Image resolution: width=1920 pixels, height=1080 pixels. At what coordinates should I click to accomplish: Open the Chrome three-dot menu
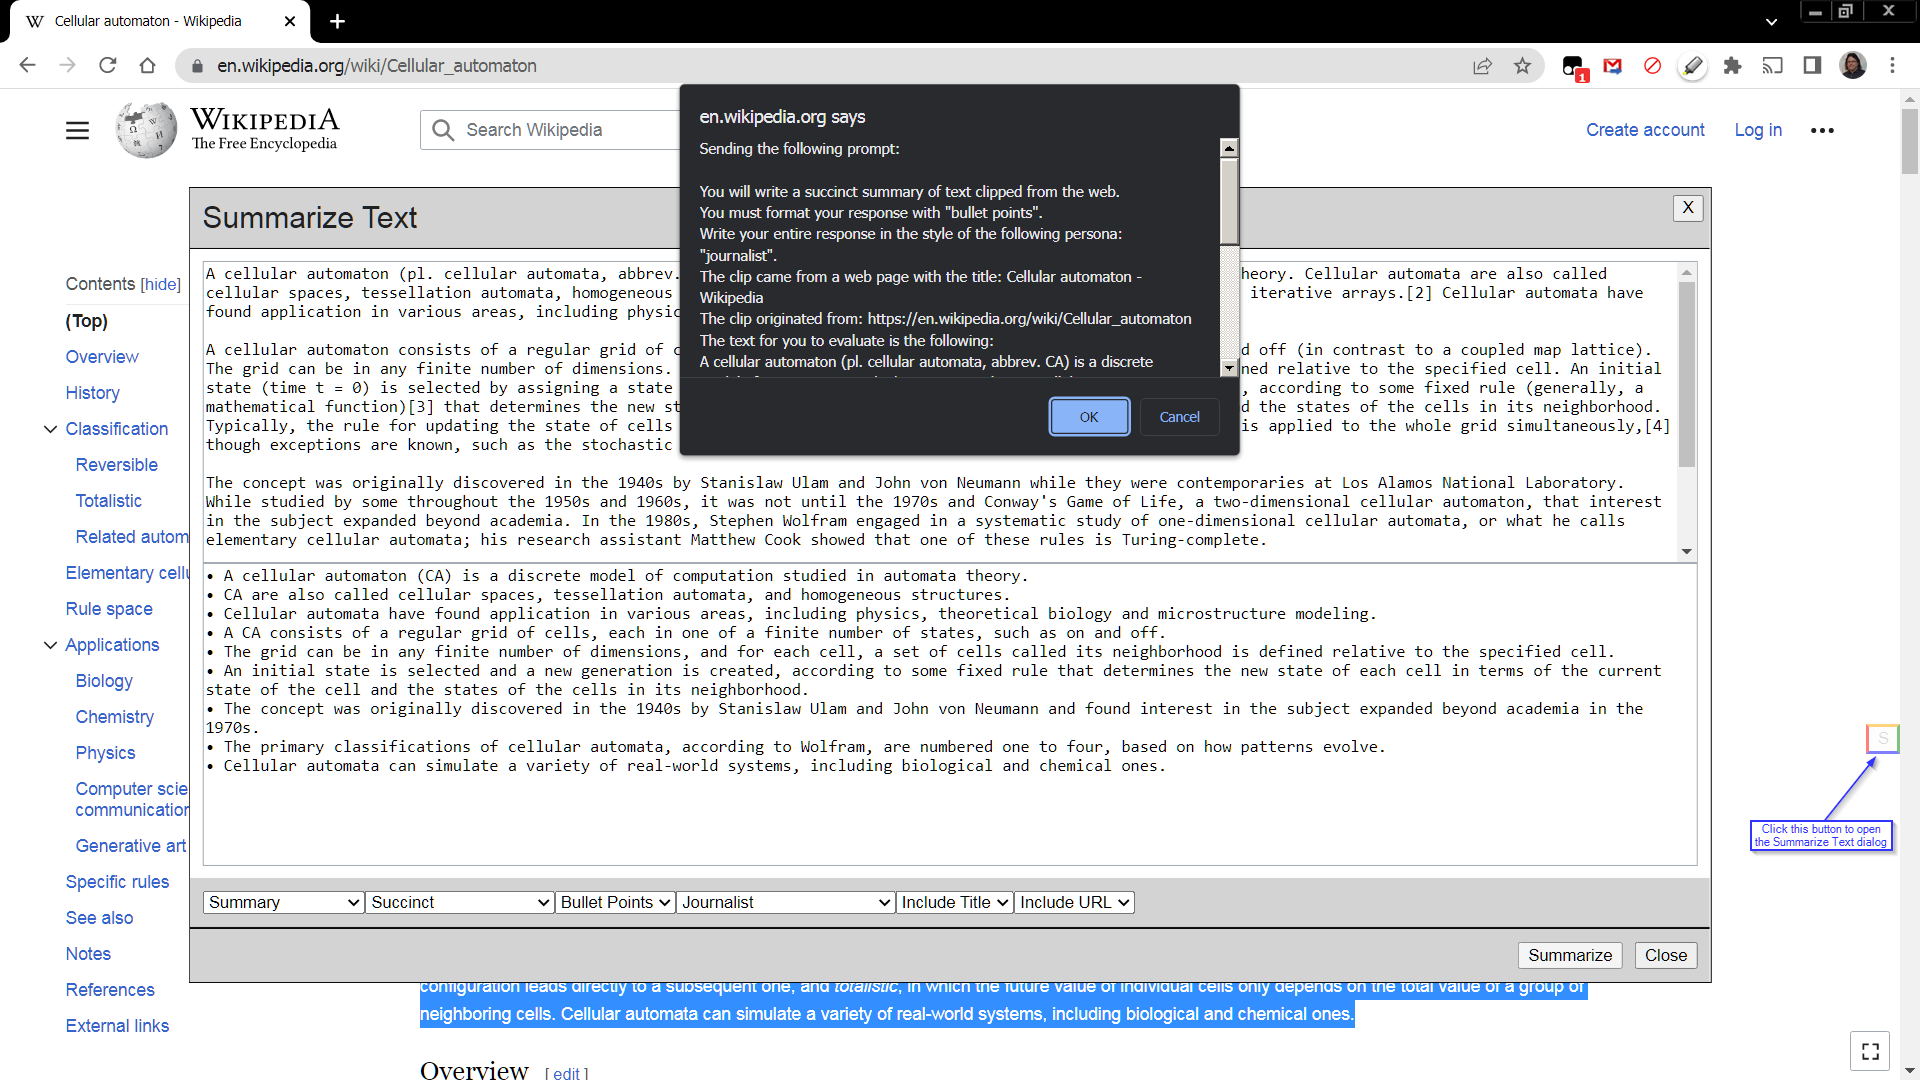[1892, 66]
